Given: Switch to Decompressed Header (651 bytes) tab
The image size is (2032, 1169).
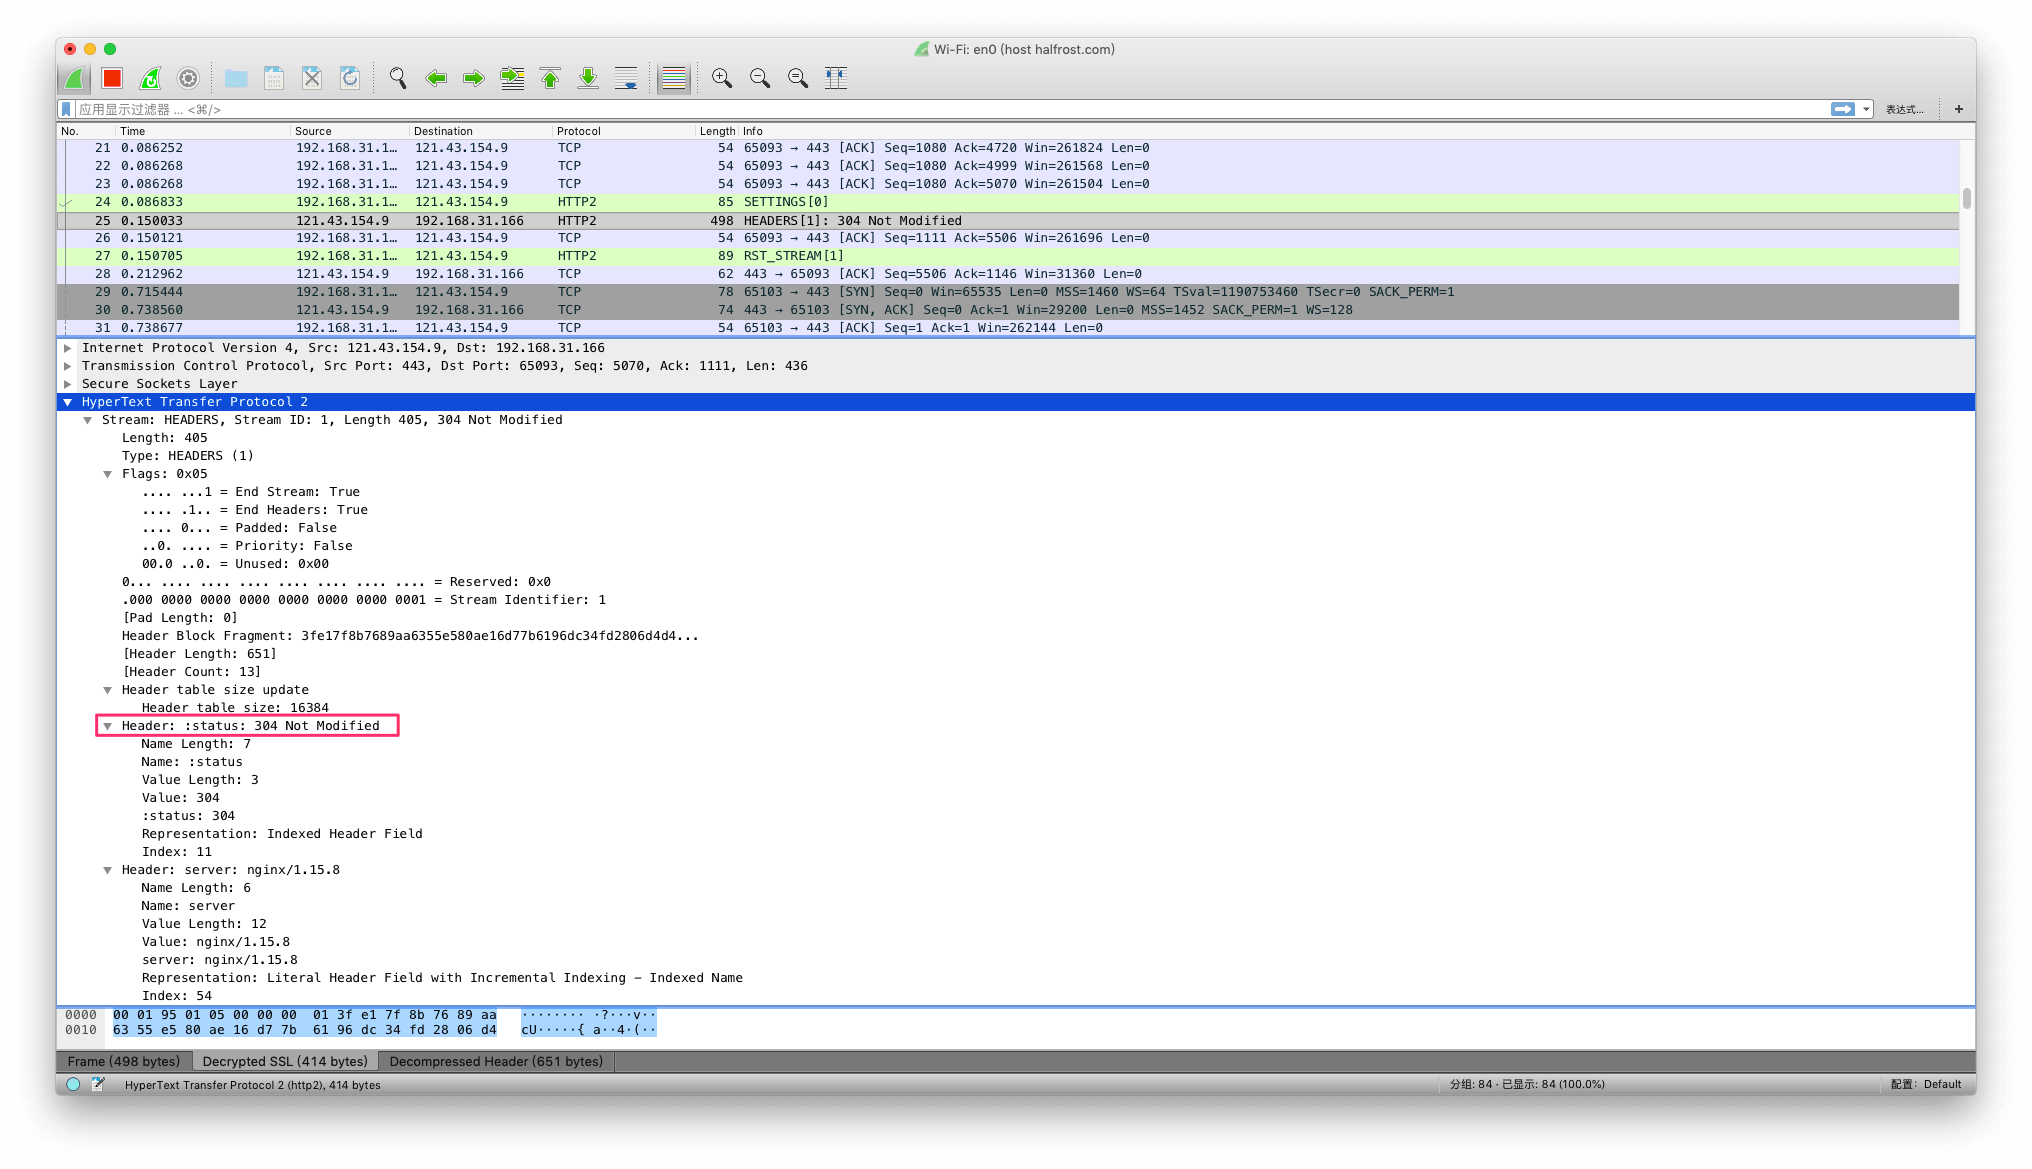Looking at the screenshot, I should 496,1061.
